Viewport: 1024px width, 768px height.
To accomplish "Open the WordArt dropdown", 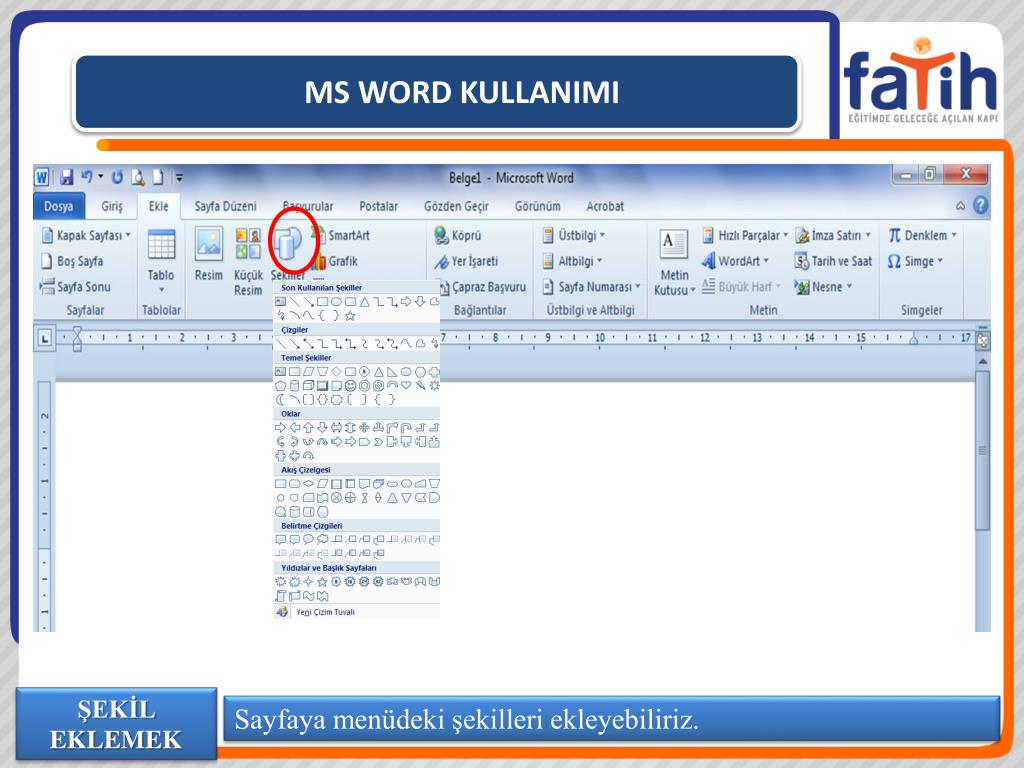I will (735, 261).
